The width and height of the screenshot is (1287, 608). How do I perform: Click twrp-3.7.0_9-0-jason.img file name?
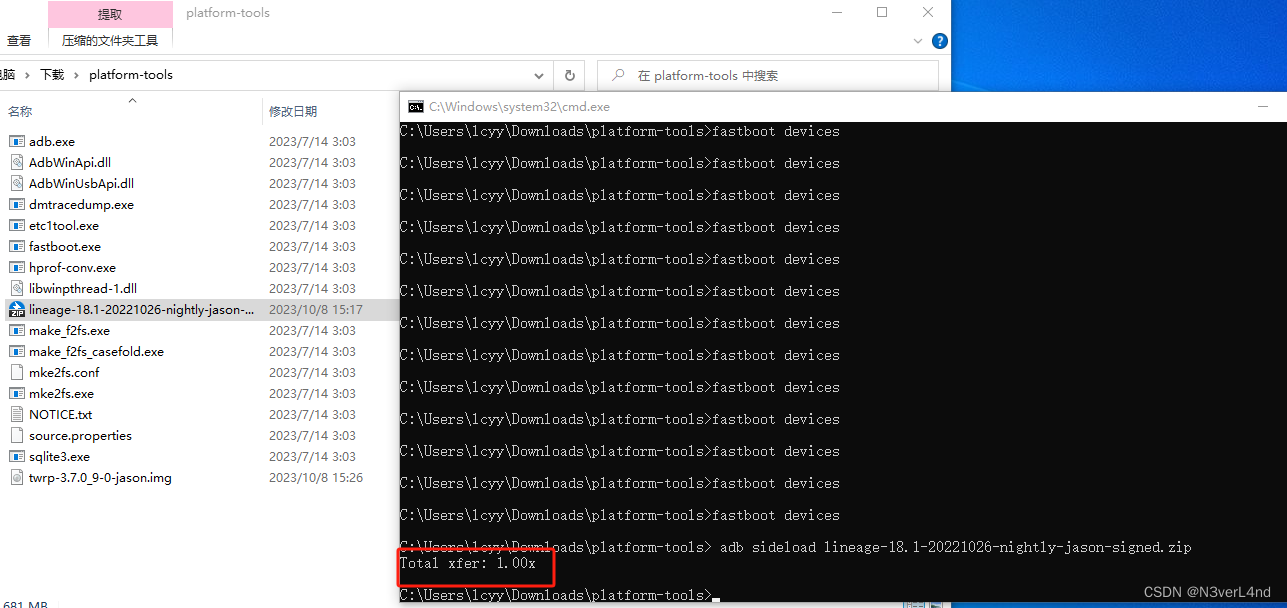pyautogui.click(x=100, y=478)
